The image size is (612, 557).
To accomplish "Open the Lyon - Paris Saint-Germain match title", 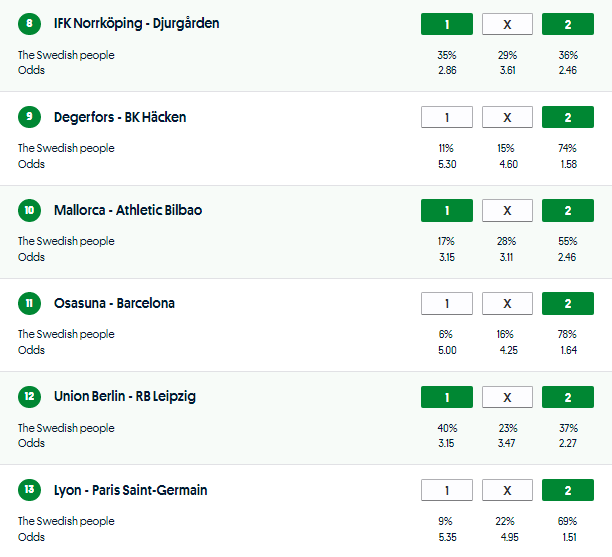I will (130, 490).
